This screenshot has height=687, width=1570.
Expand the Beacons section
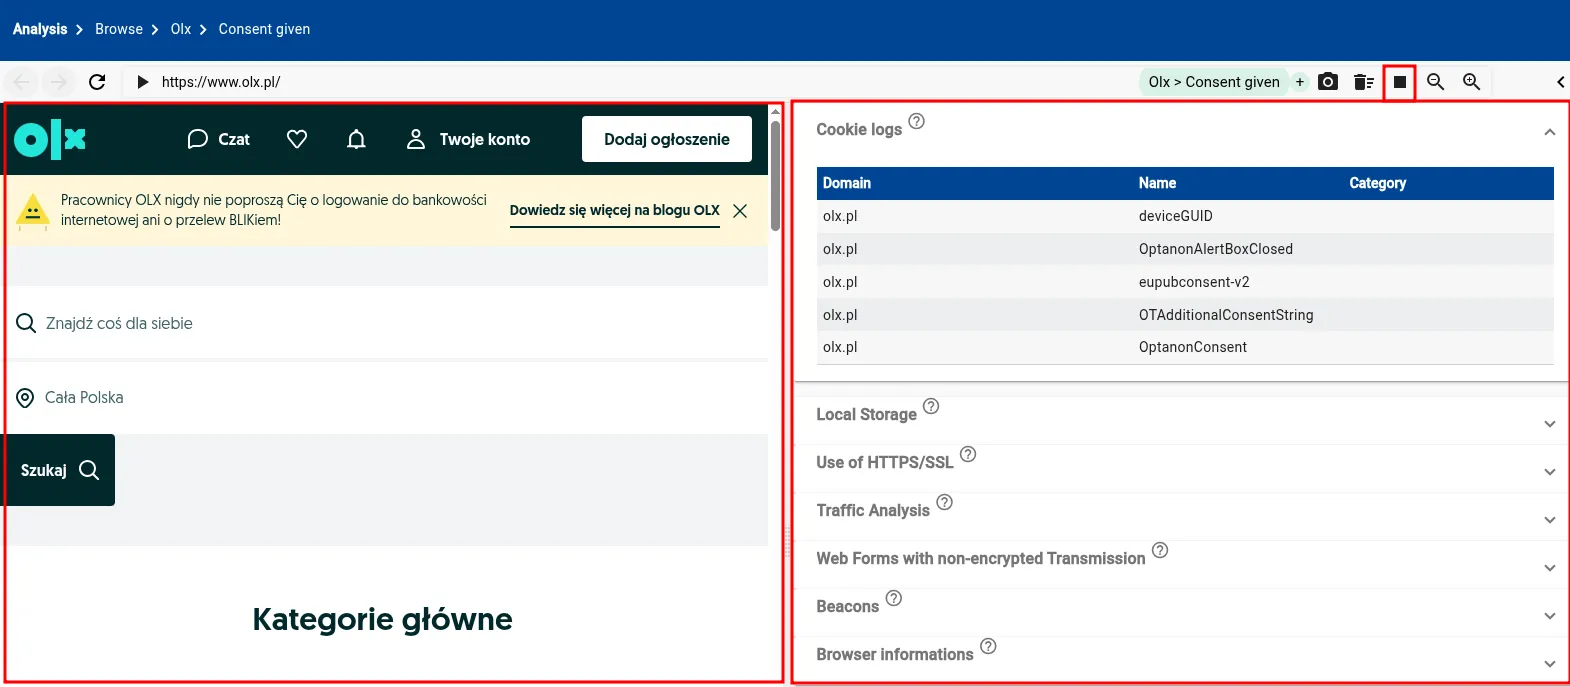[x=1549, y=616]
